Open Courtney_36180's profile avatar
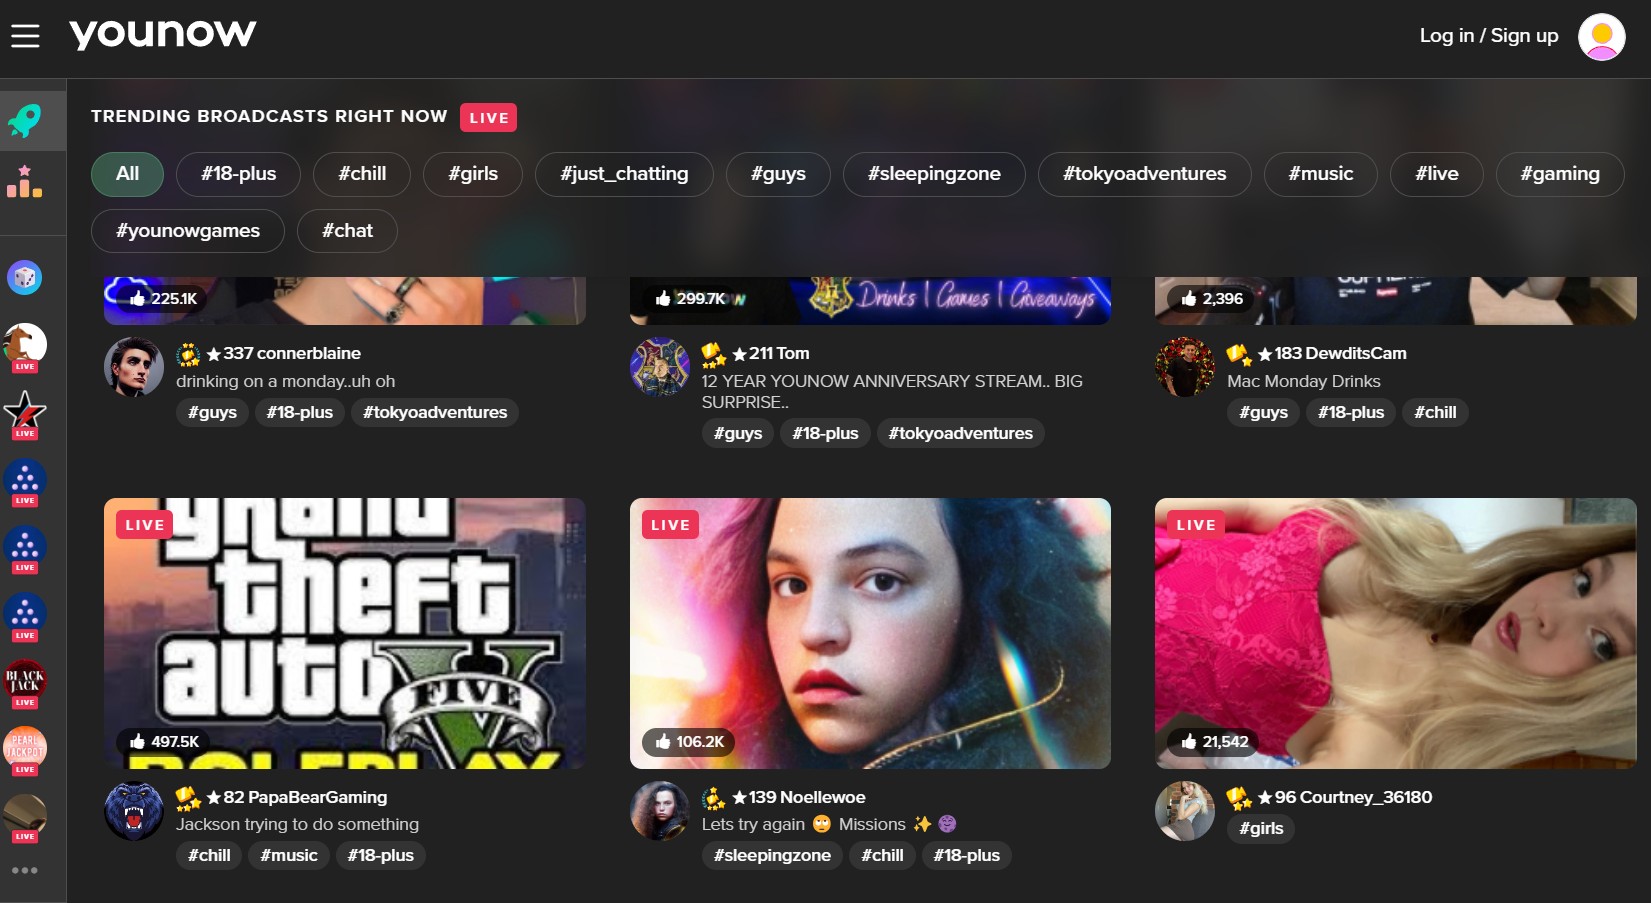This screenshot has height=903, width=1651. 1185,811
